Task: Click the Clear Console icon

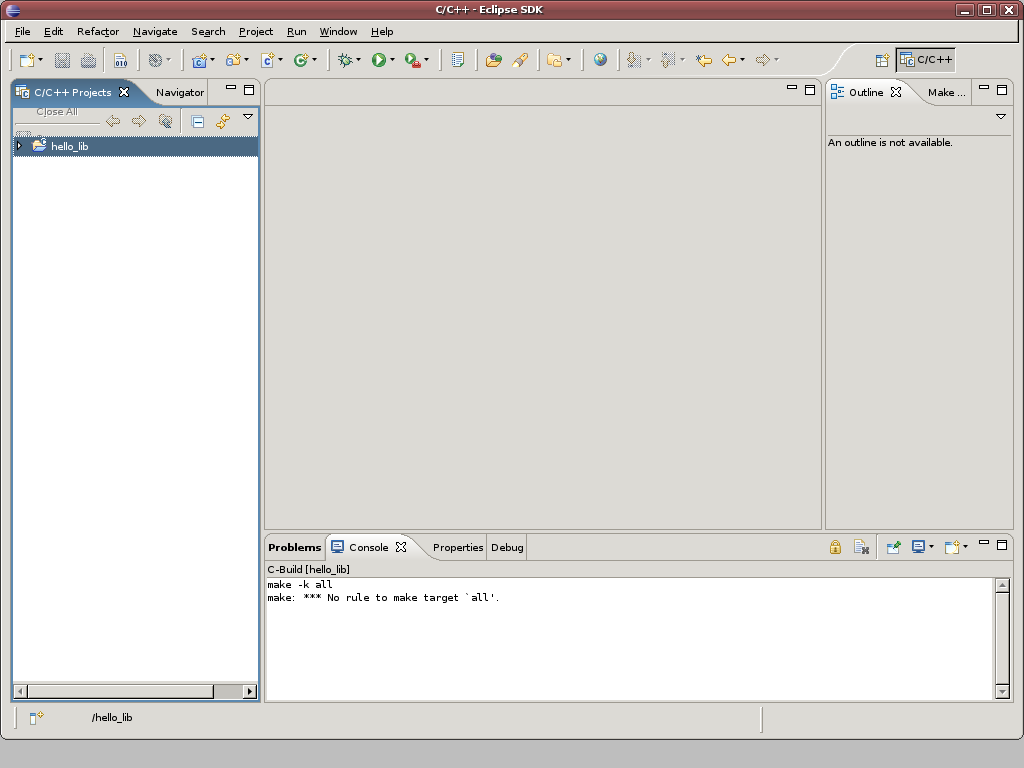Action: [861, 547]
